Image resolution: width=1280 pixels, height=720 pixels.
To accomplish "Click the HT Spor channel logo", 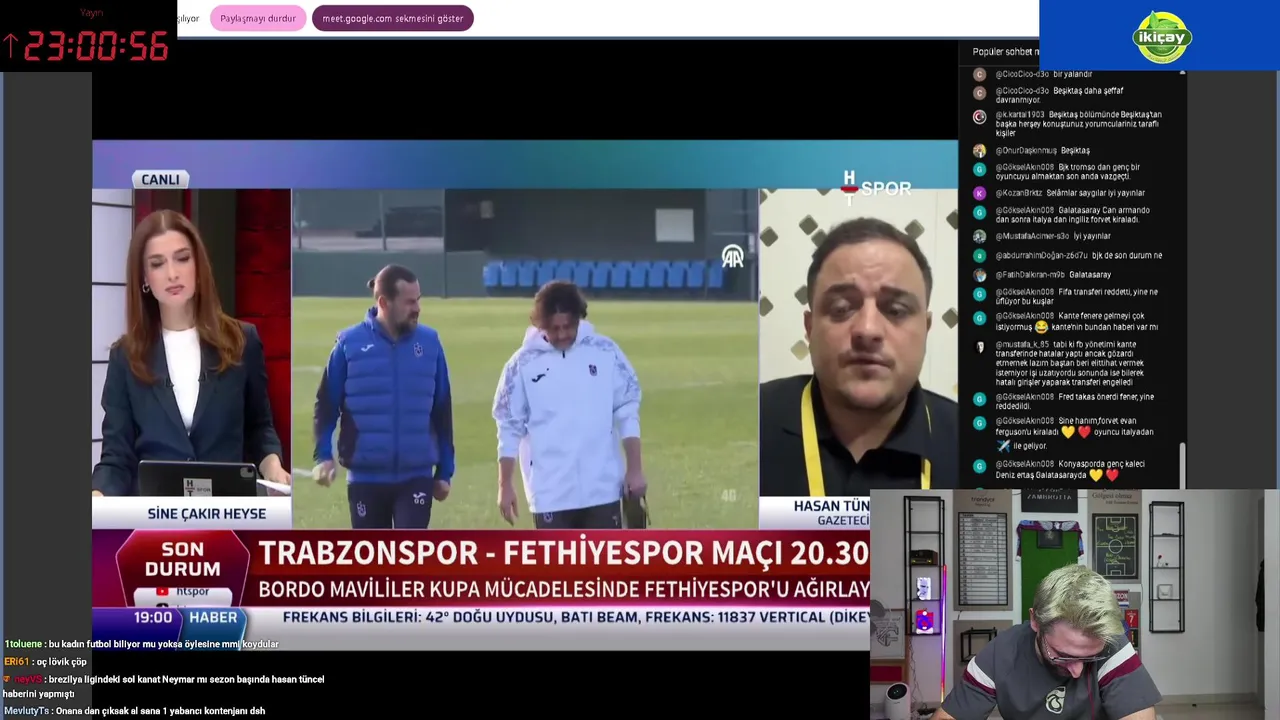I will click(876, 188).
